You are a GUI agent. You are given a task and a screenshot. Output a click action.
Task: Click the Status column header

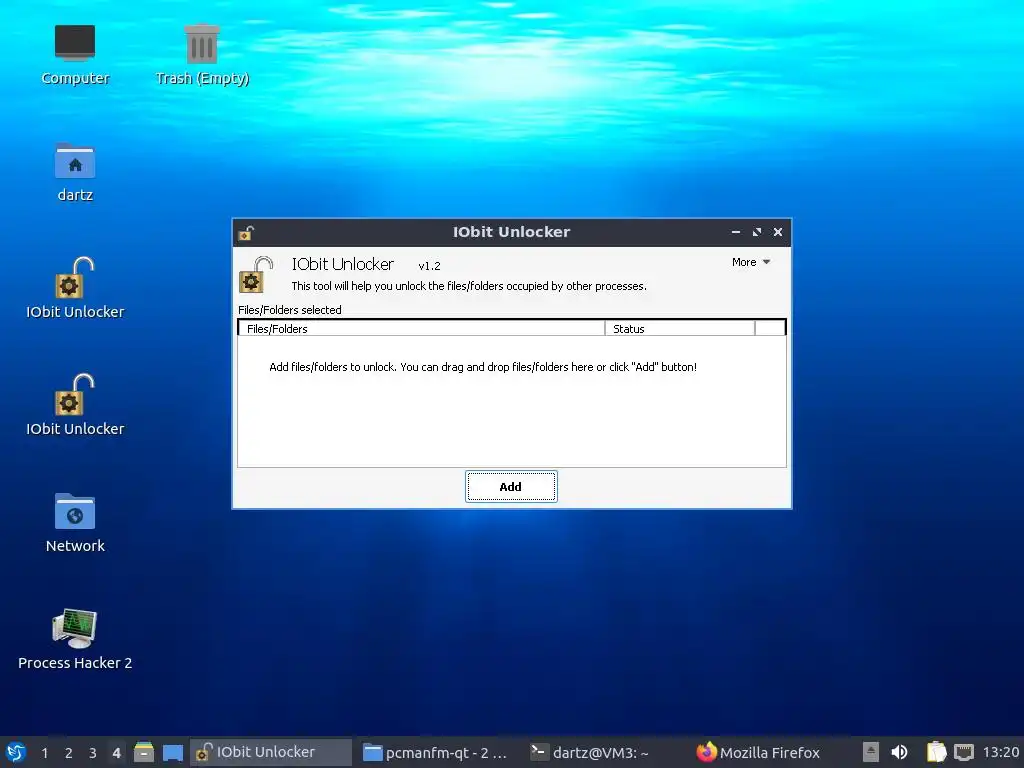point(680,328)
